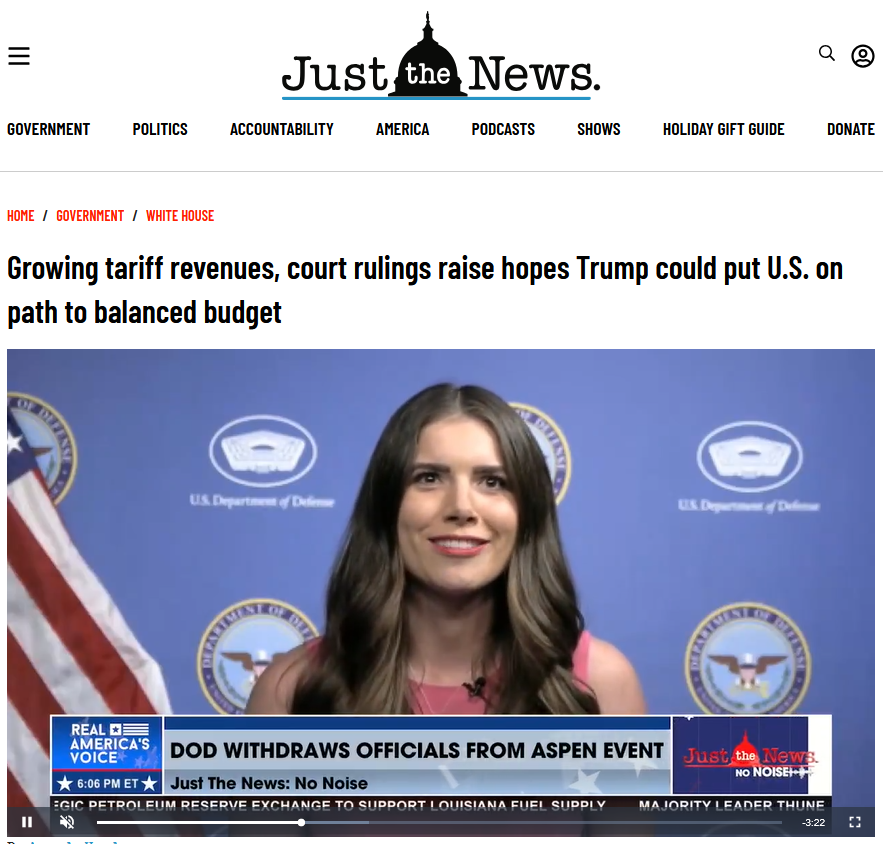
Task: Go to Just the News homepage logo
Action: pos(441,56)
